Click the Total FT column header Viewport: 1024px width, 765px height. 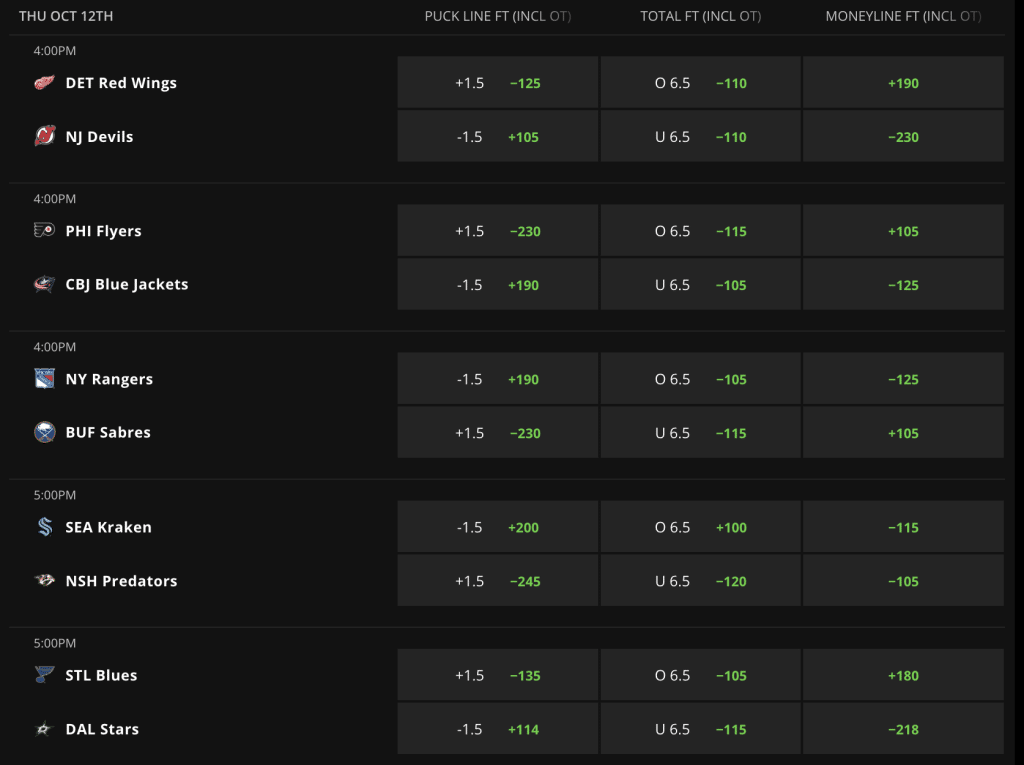click(x=701, y=16)
